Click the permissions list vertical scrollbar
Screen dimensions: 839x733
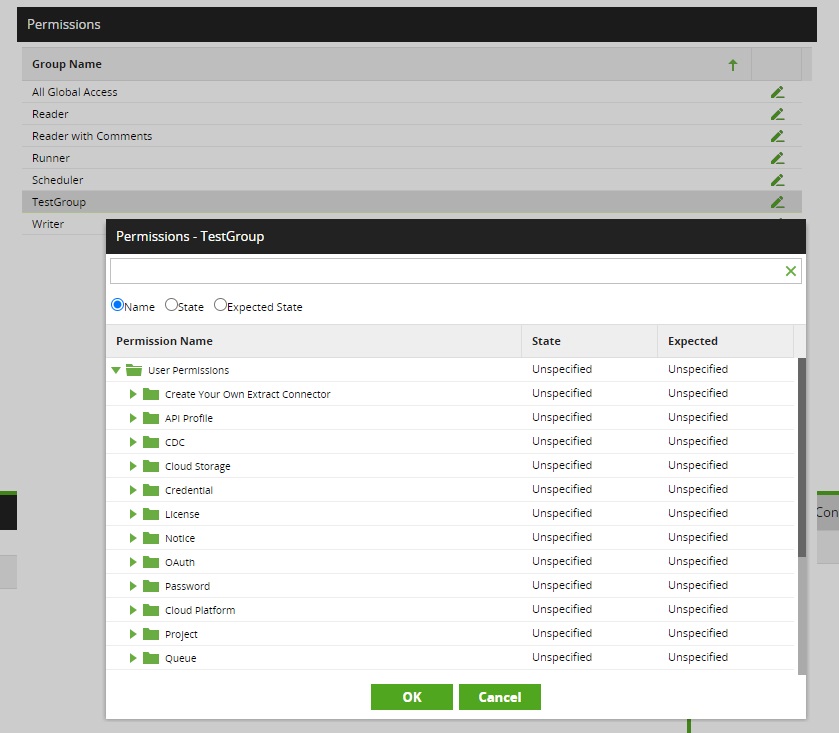click(x=802, y=457)
